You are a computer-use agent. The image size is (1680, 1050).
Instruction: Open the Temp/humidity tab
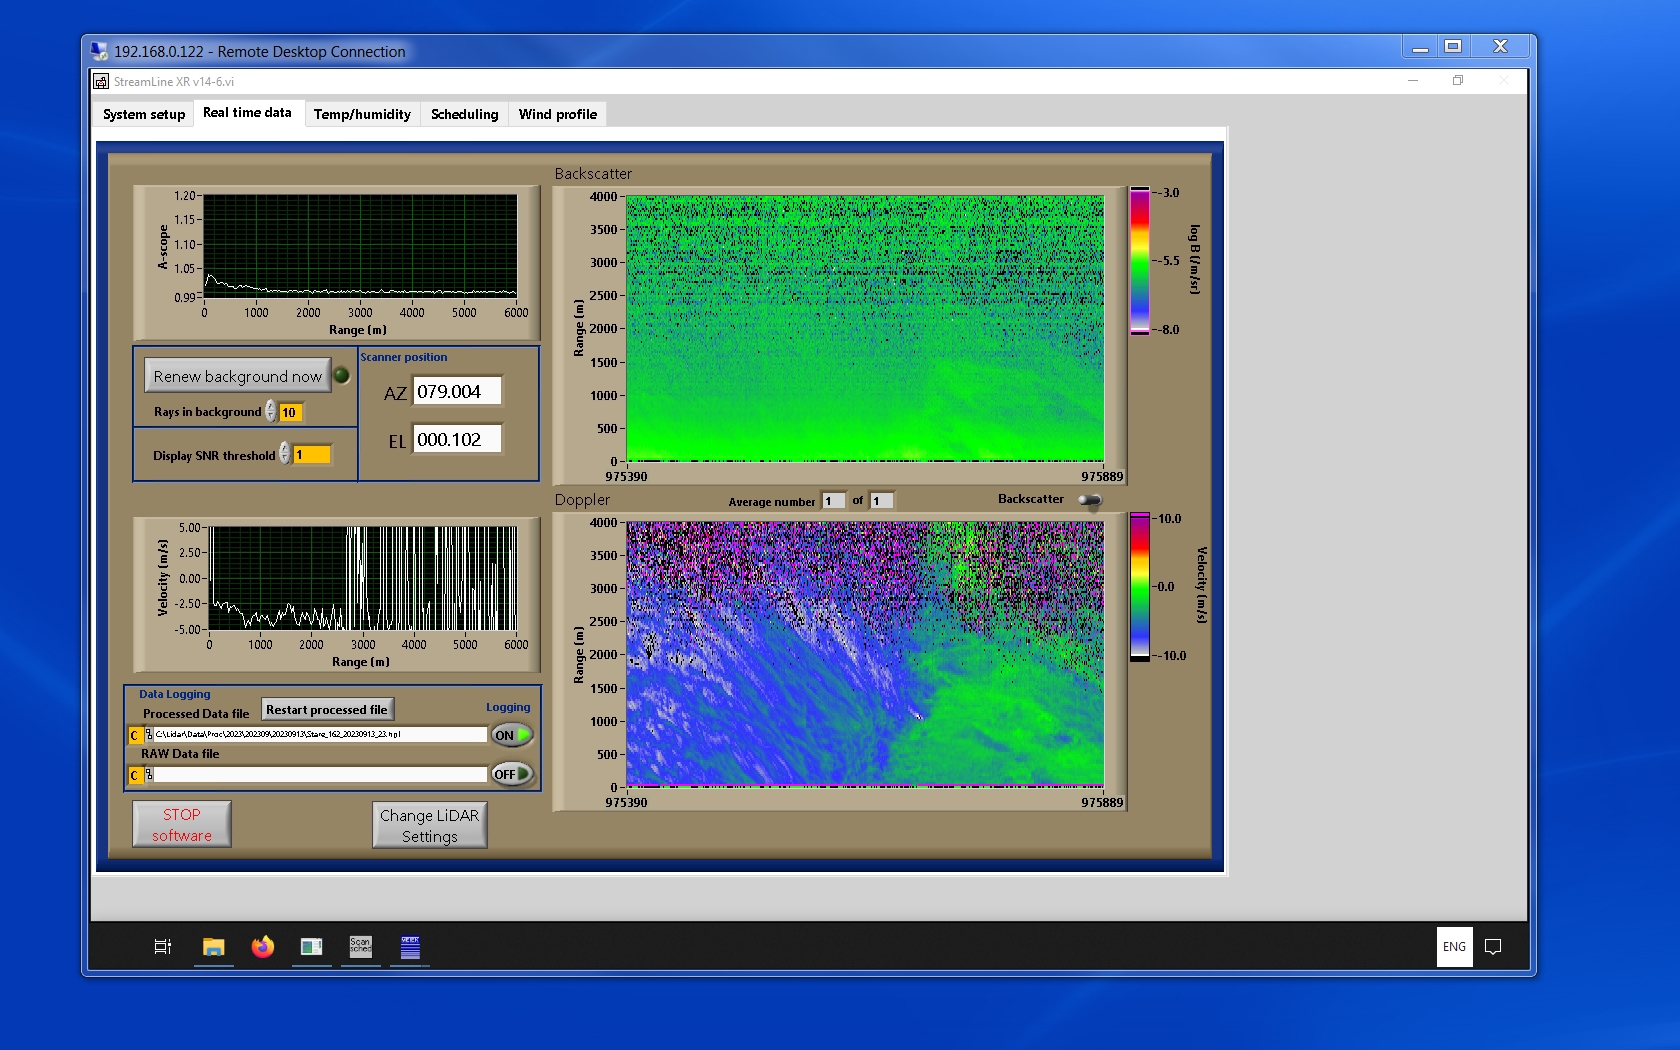[x=362, y=114]
